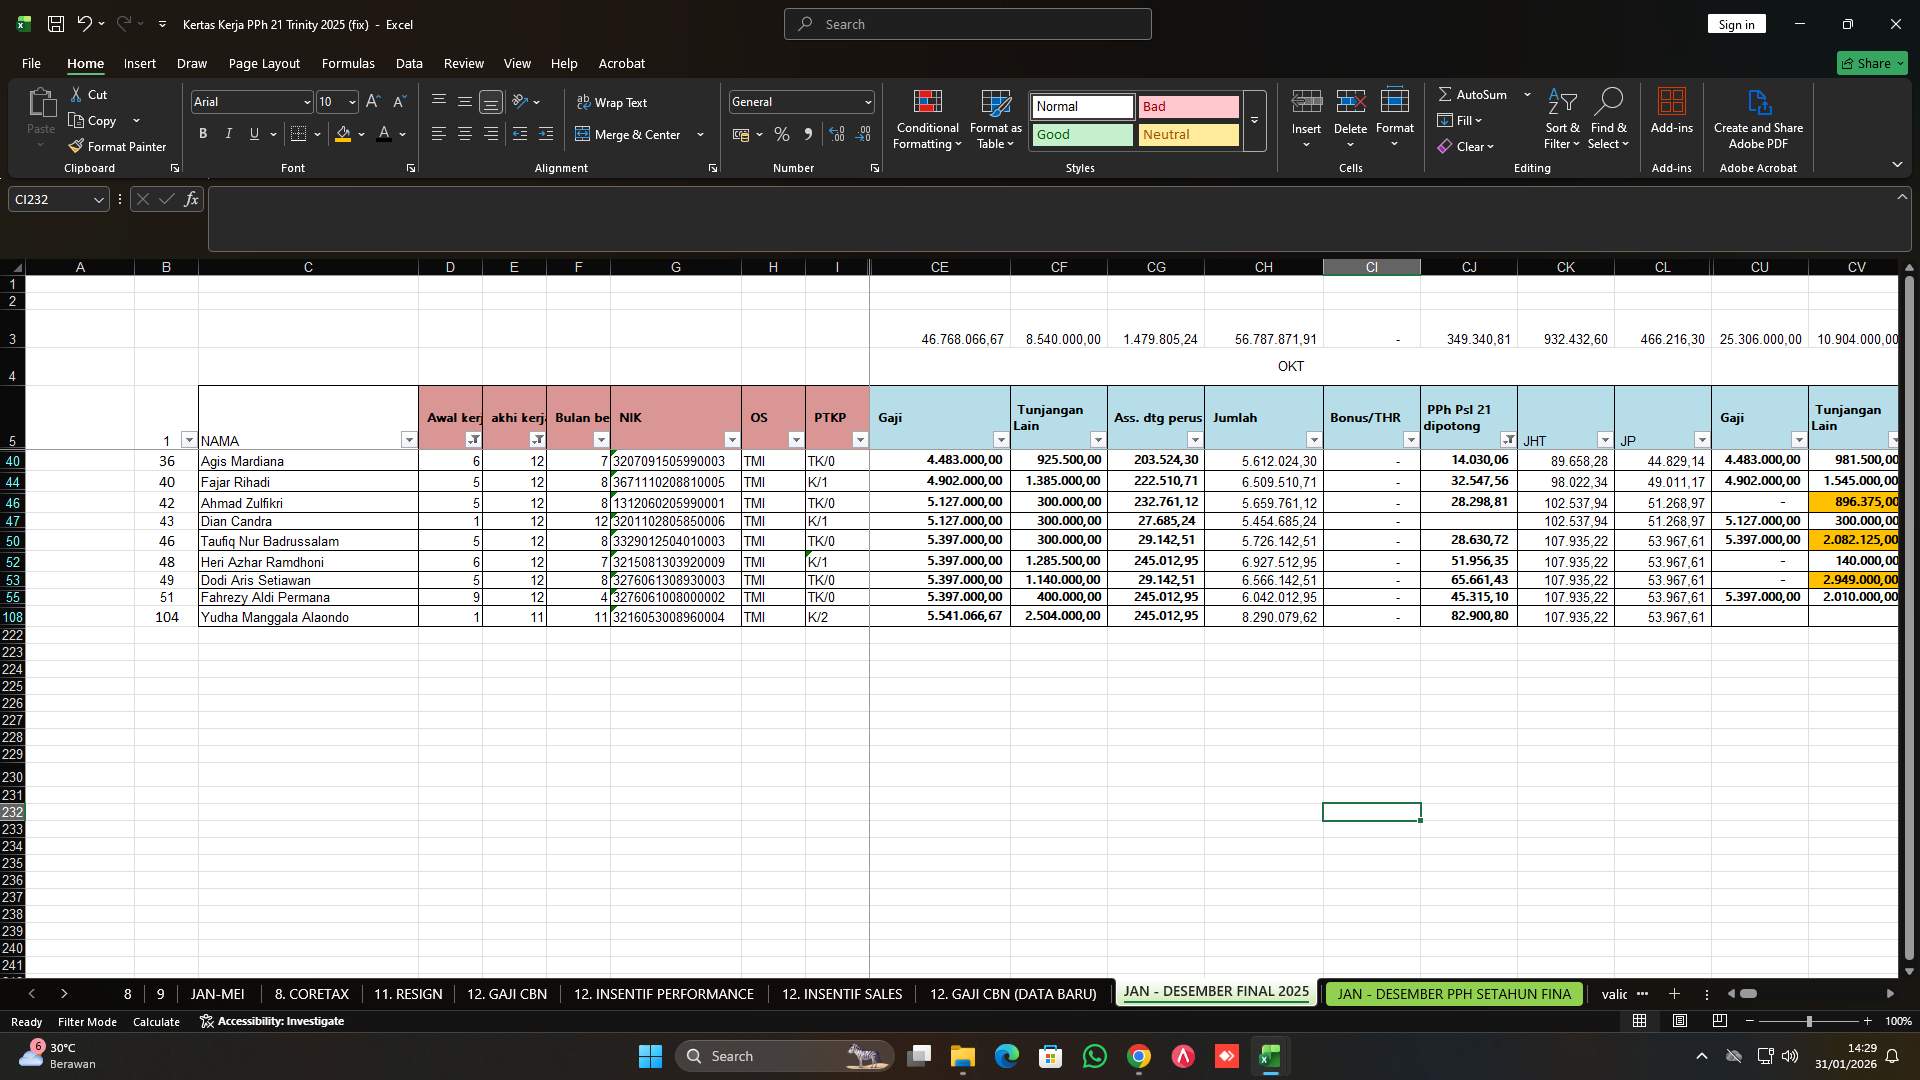Open the filter dropdown on NAMA column
Screen dimensions: 1920x1080
tap(409, 440)
